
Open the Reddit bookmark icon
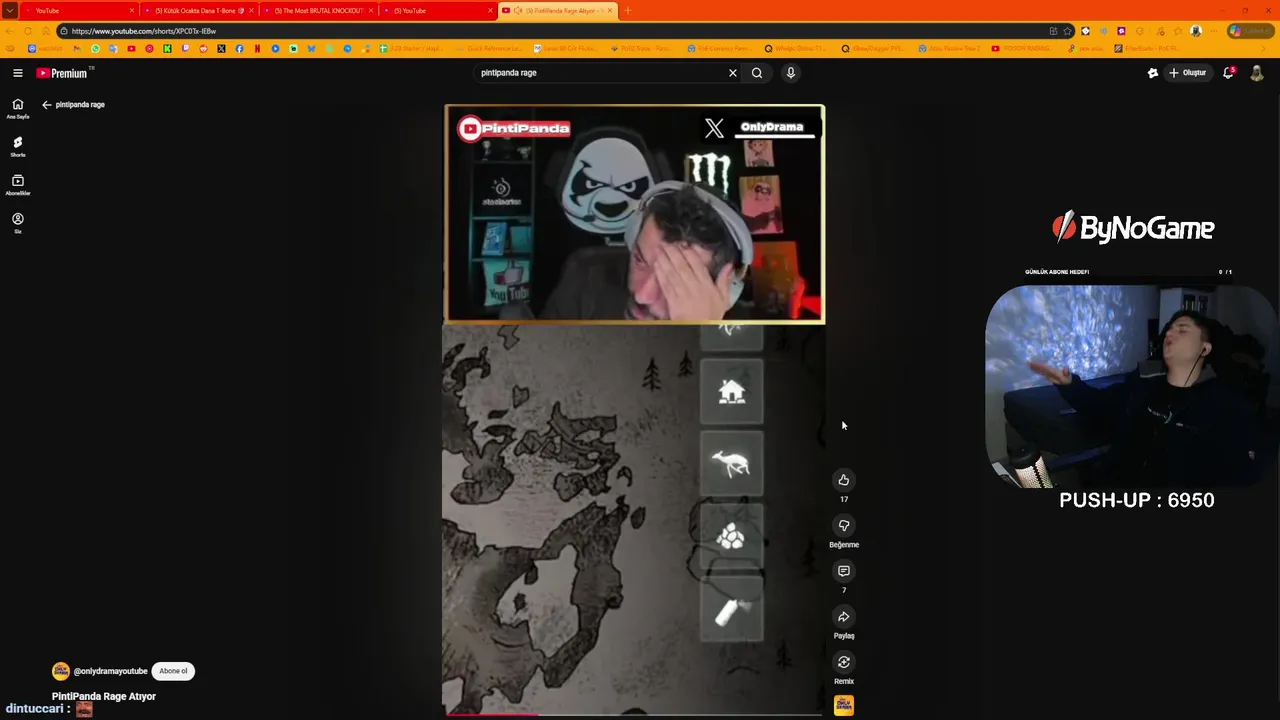pos(203,48)
